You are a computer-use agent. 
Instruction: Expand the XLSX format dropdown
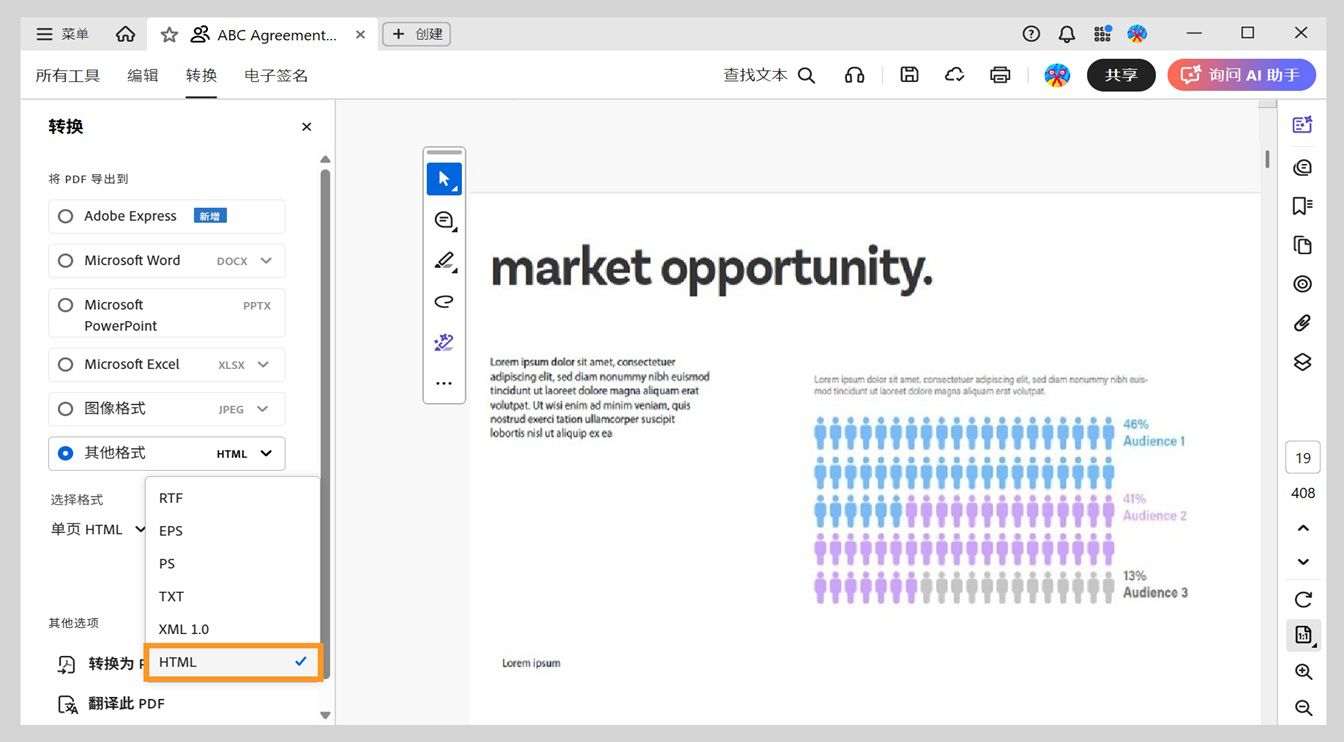click(264, 364)
